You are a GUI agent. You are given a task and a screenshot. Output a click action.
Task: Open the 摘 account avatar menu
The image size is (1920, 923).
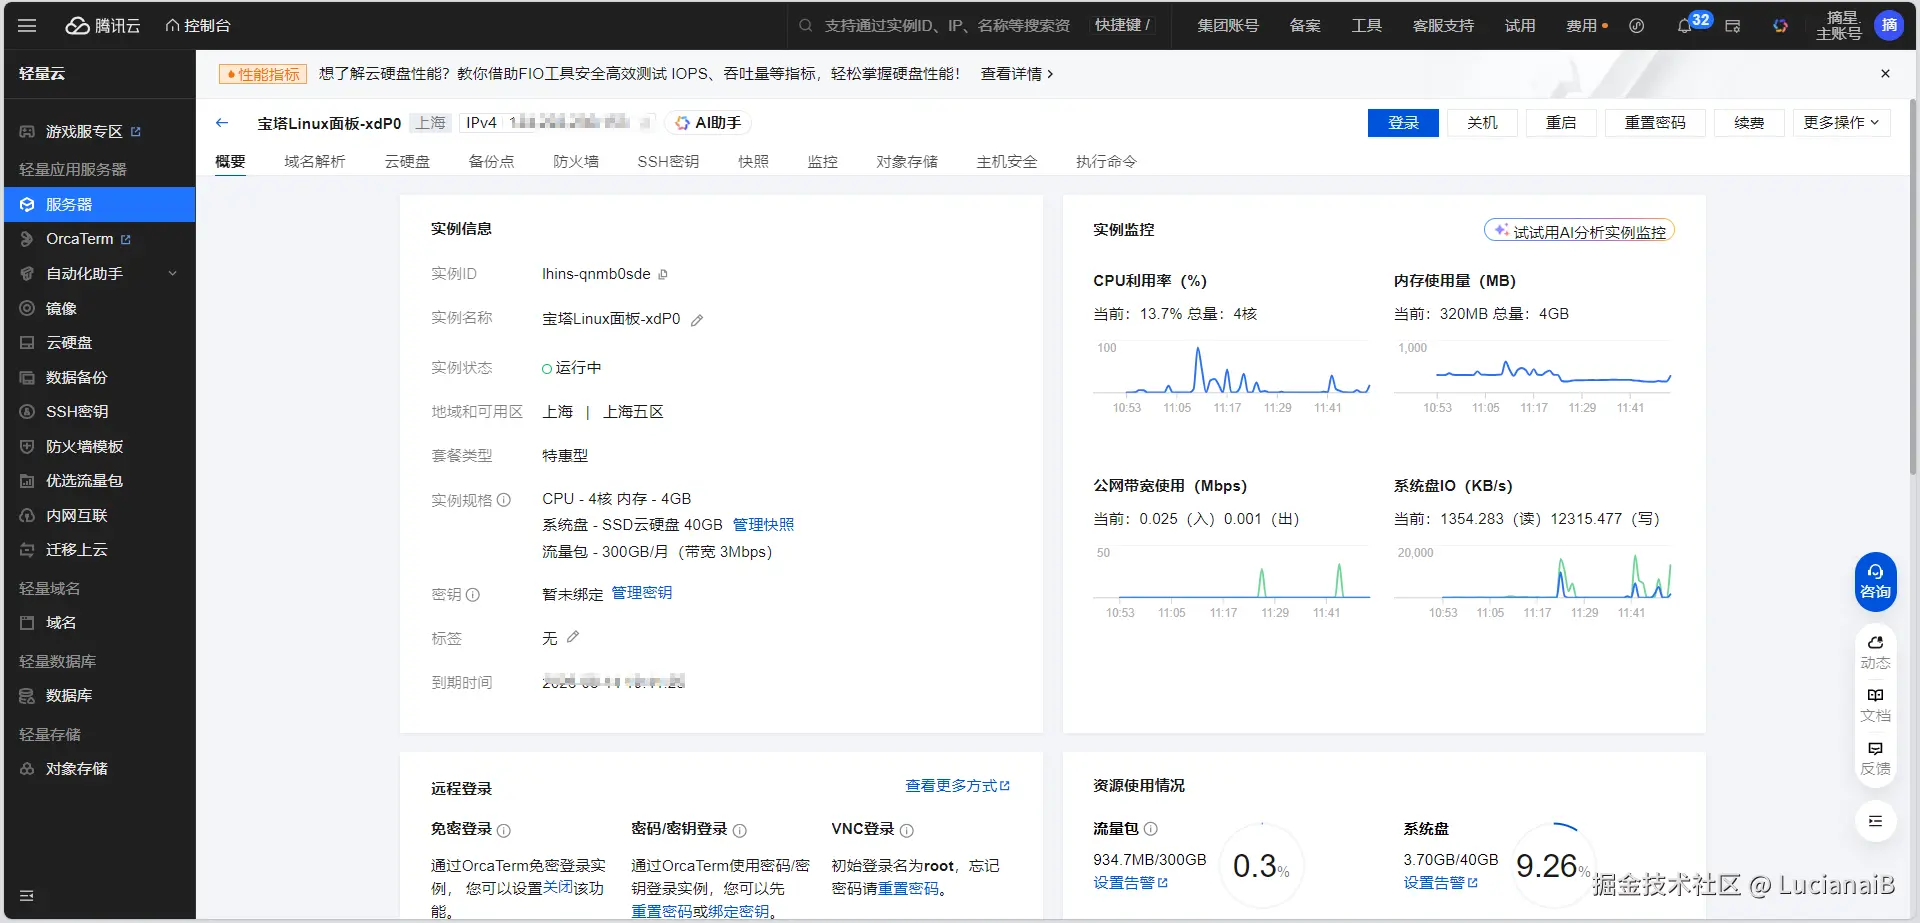1889,26
